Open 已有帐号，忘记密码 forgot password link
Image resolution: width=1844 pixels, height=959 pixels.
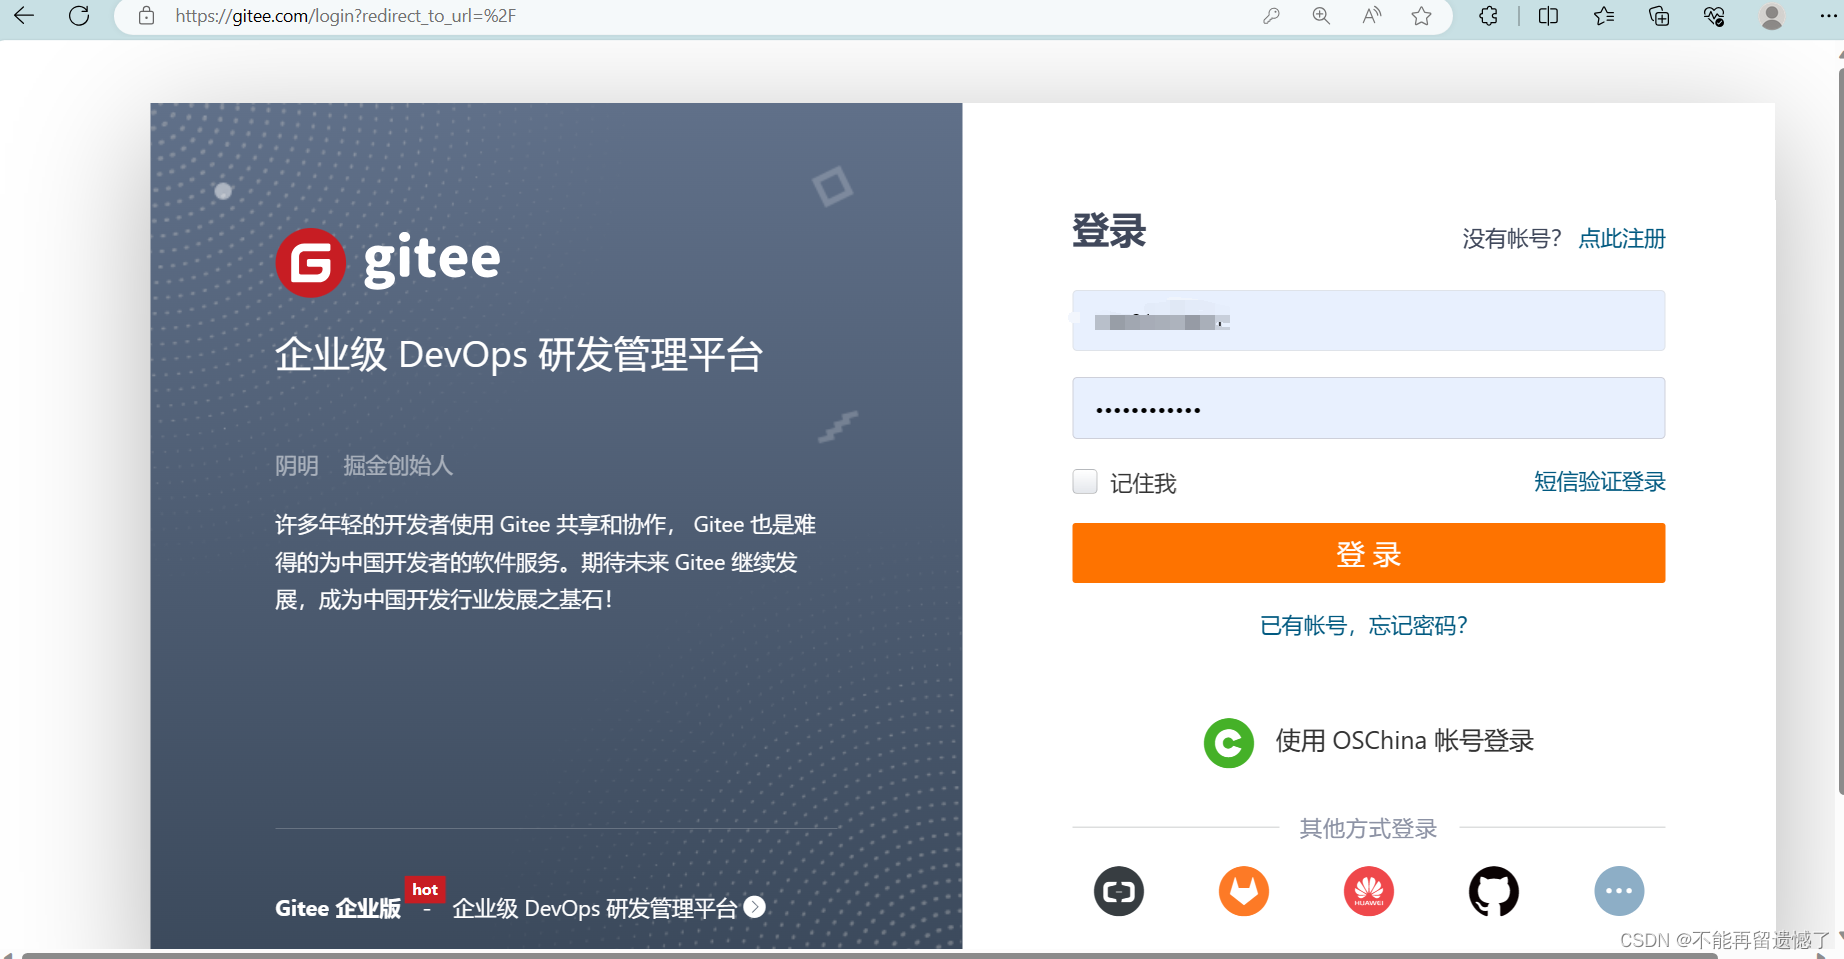[1363, 626]
